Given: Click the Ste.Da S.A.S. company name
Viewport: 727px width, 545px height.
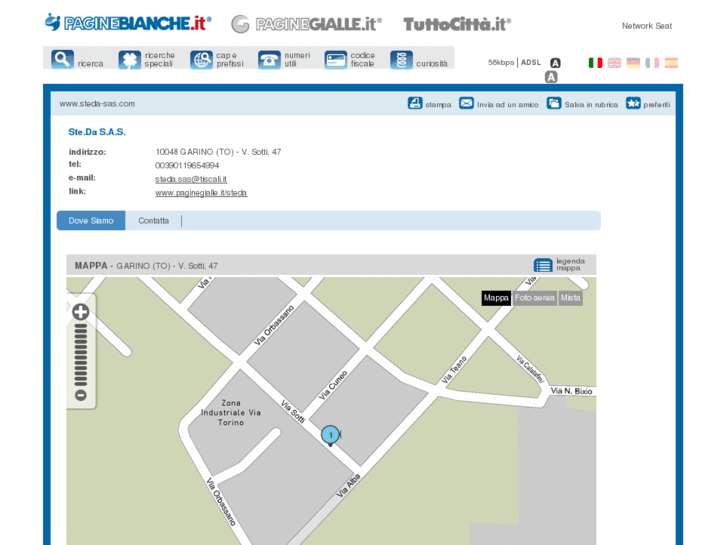Looking at the screenshot, I should coord(97,132).
